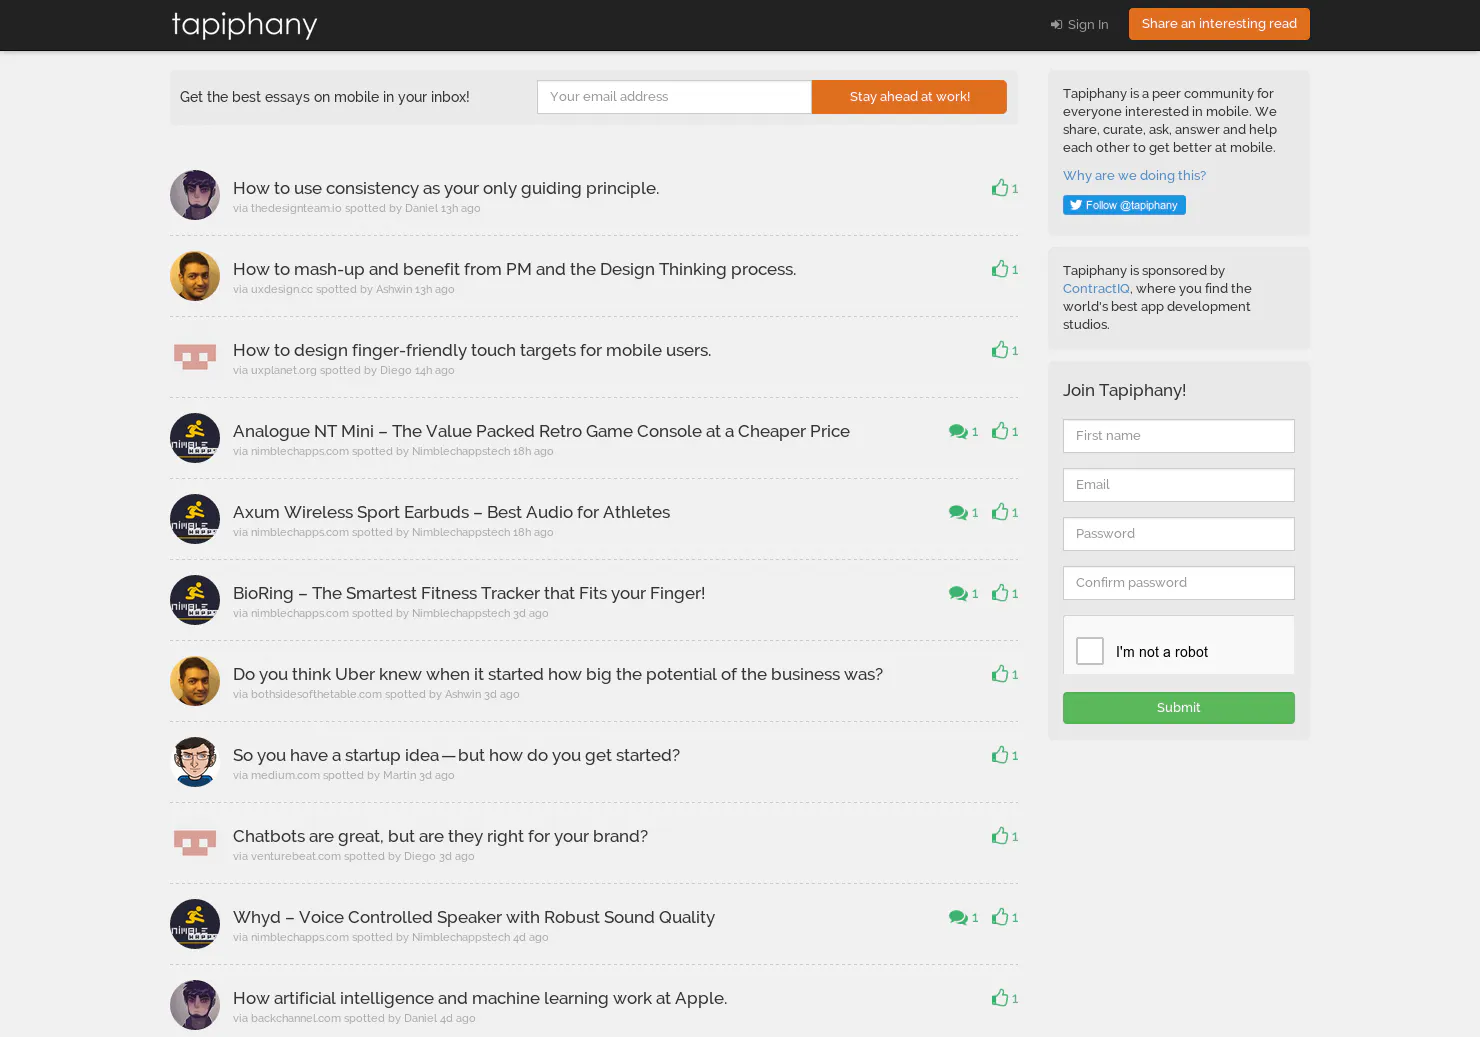The width and height of the screenshot is (1480, 1037).
Task: Open the Tapiphany logo home link
Action: [x=244, y=24]
